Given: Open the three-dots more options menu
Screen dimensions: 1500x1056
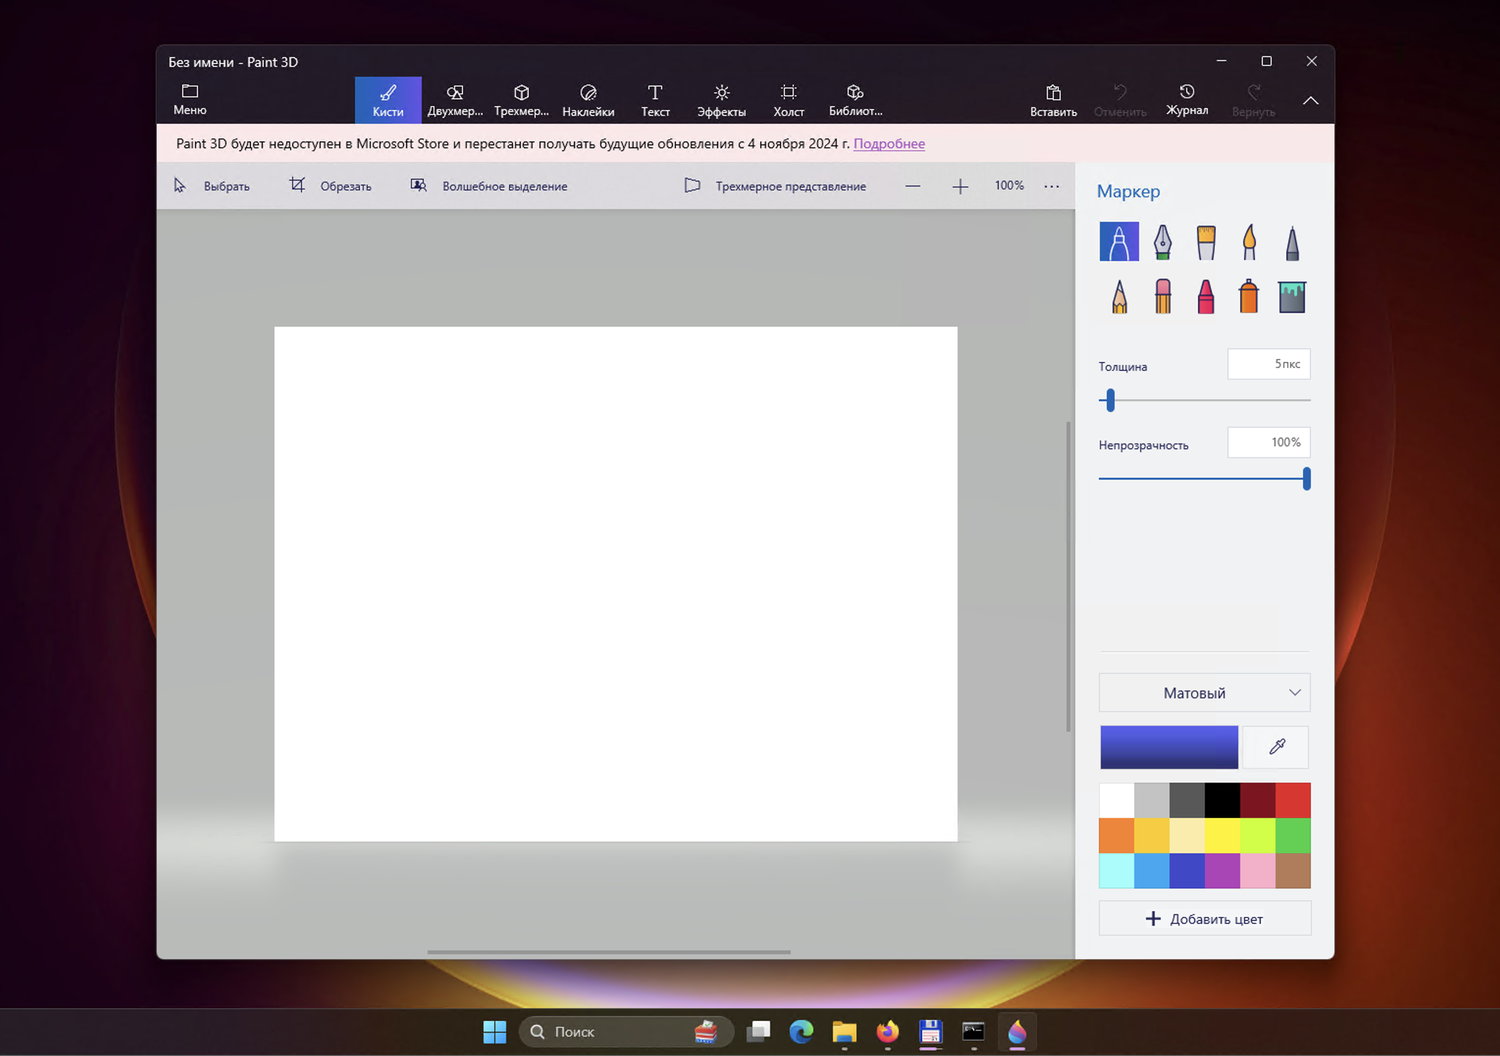Looking at the screenshot, I should click(x=1051, y=186).
